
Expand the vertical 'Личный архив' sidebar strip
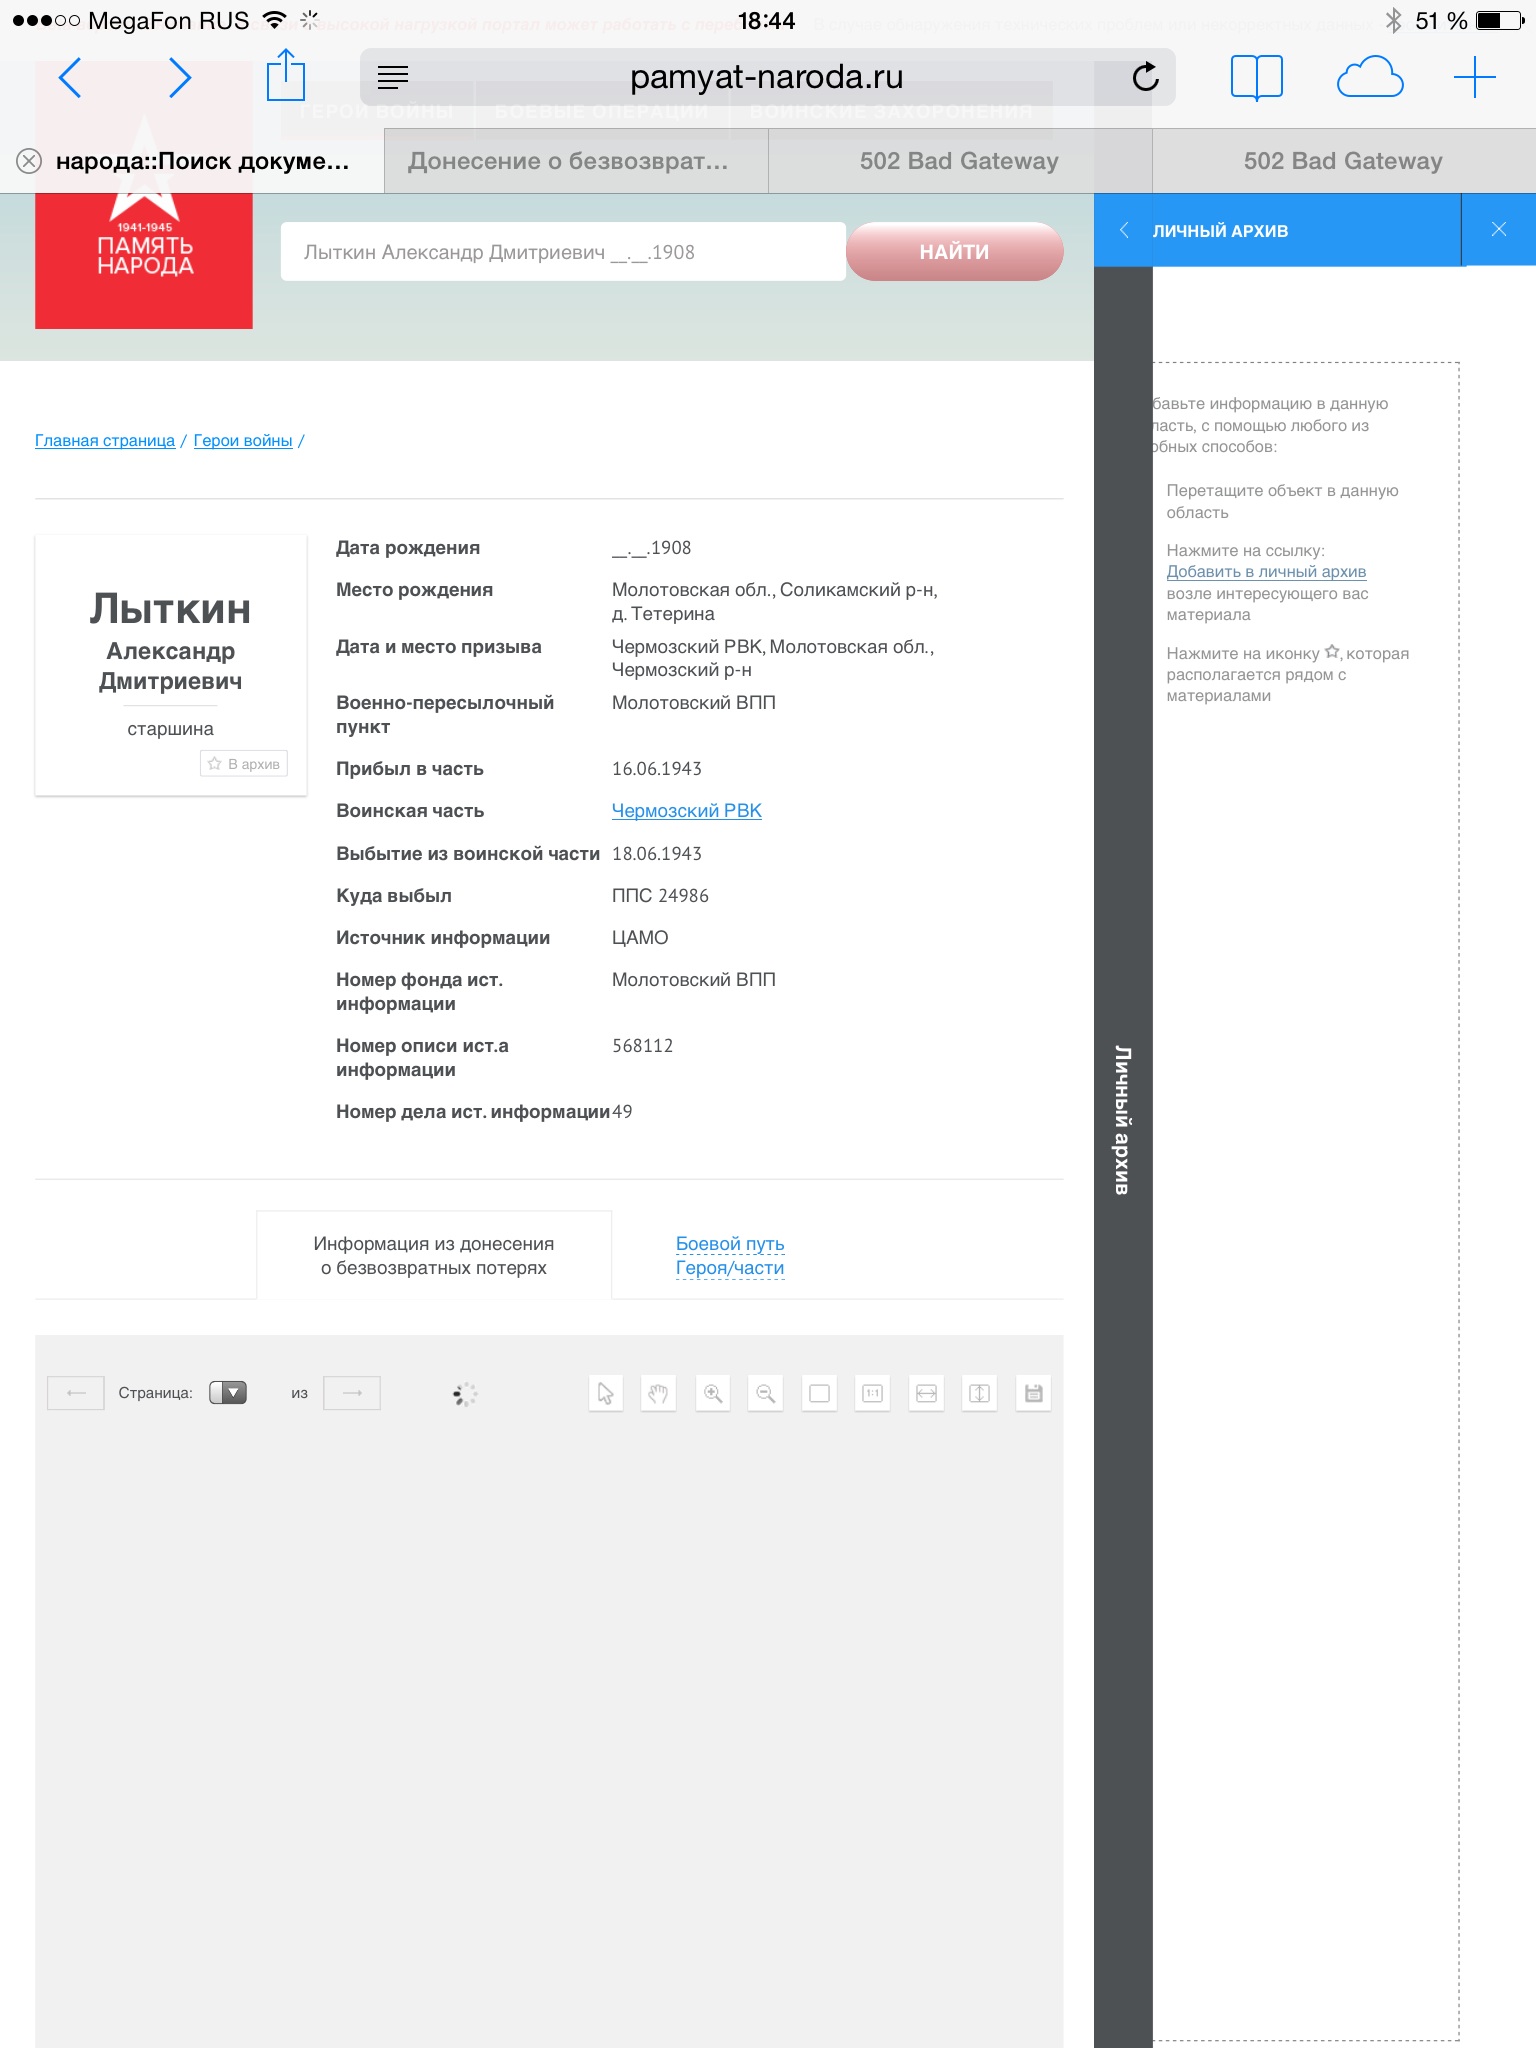point(1122,1120)
